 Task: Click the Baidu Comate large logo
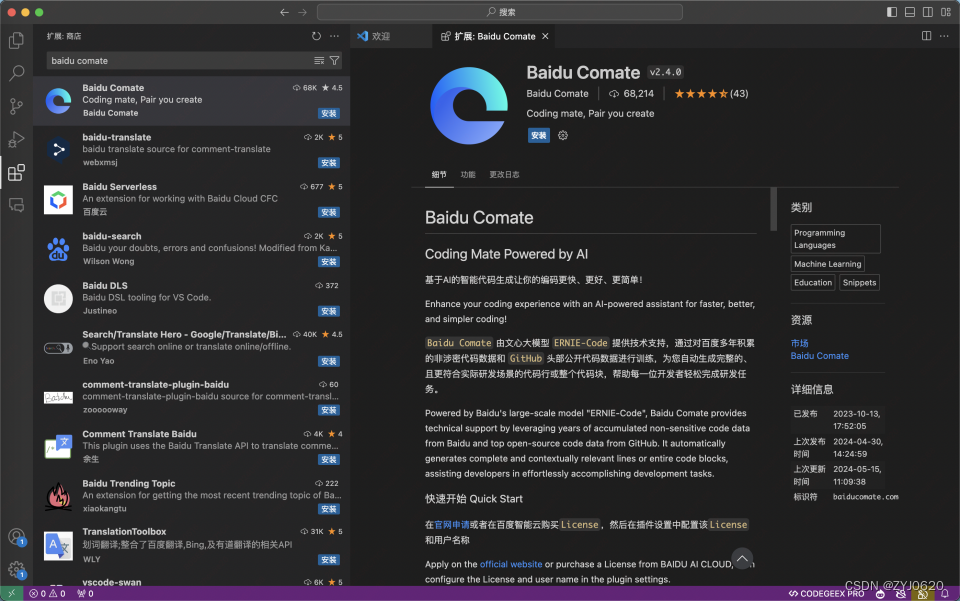469,105
